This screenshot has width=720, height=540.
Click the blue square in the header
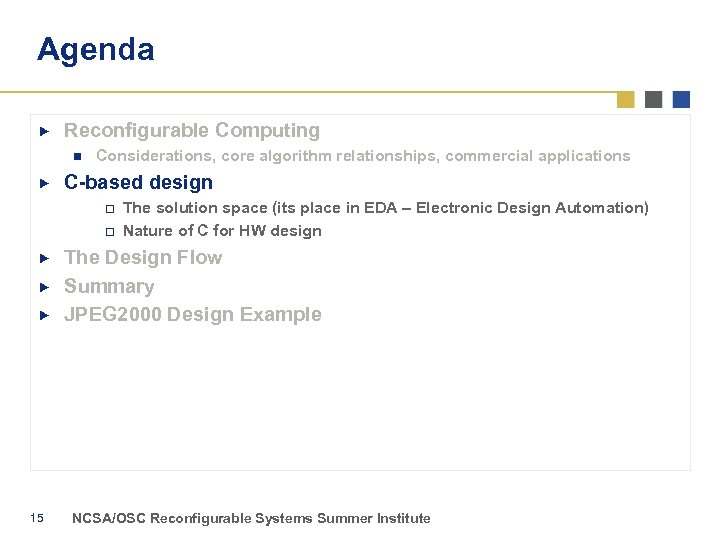682,99
